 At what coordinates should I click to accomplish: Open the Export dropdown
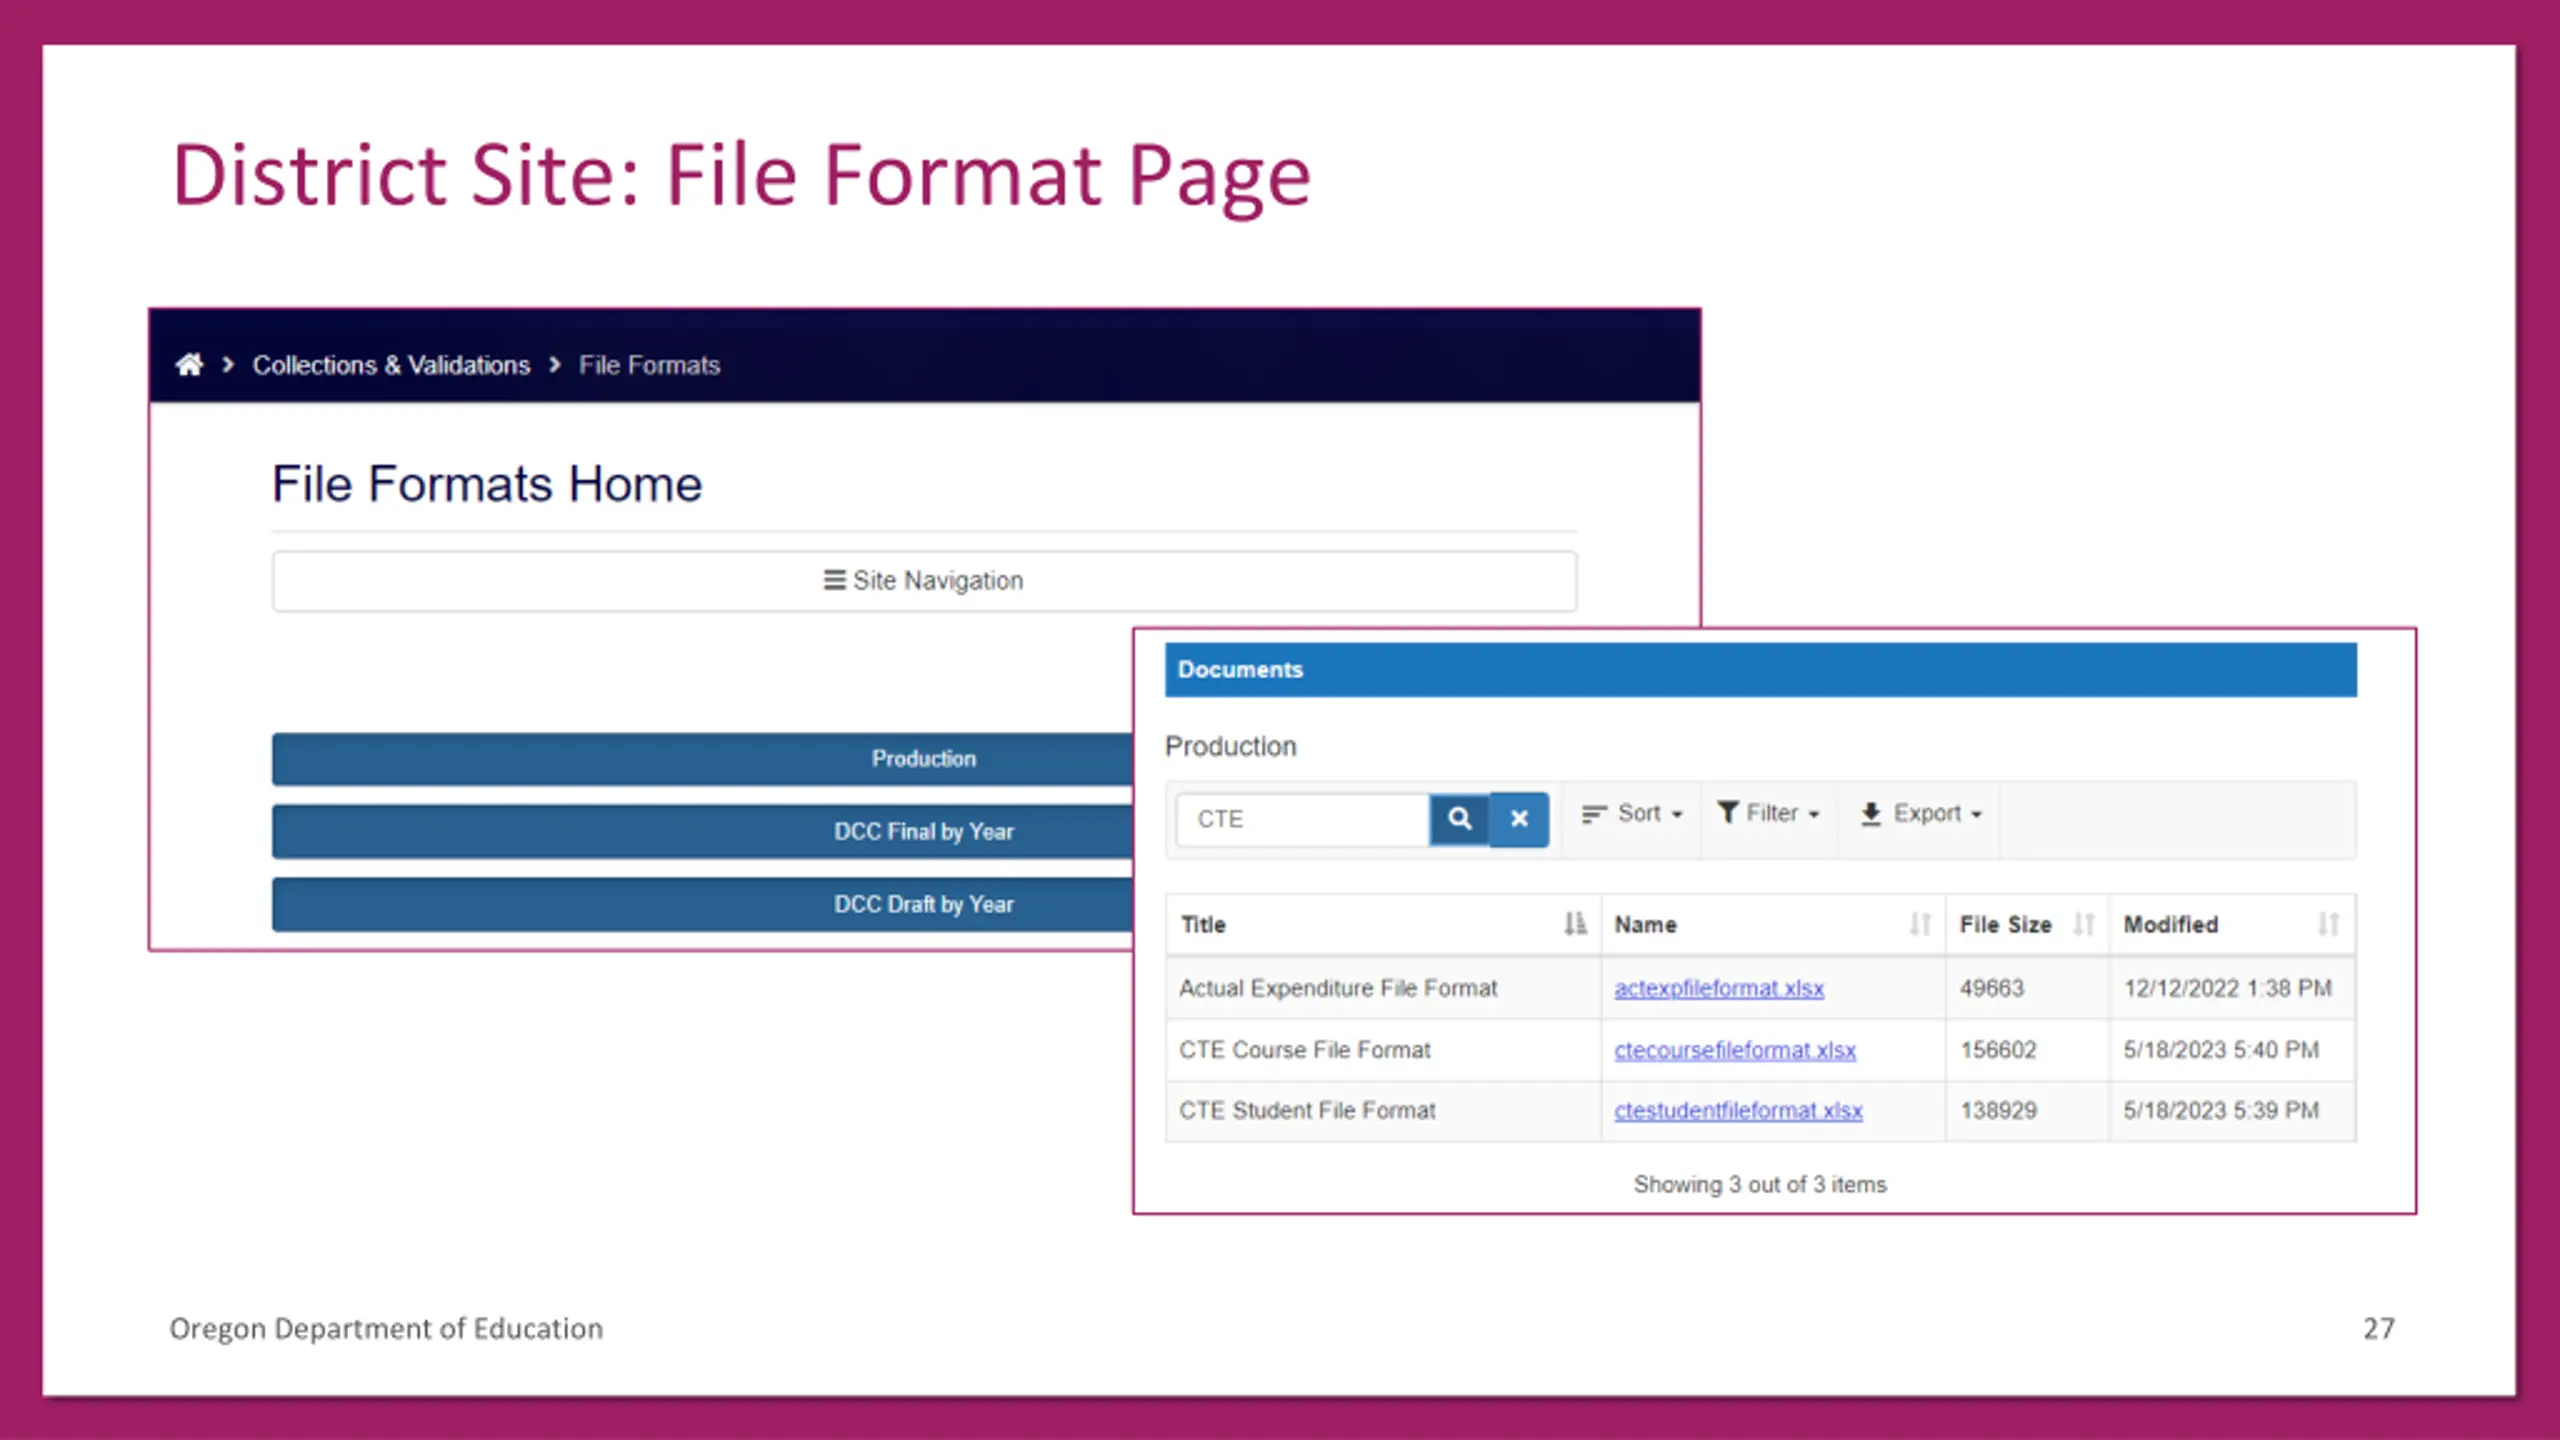(x=1920, y=814)
